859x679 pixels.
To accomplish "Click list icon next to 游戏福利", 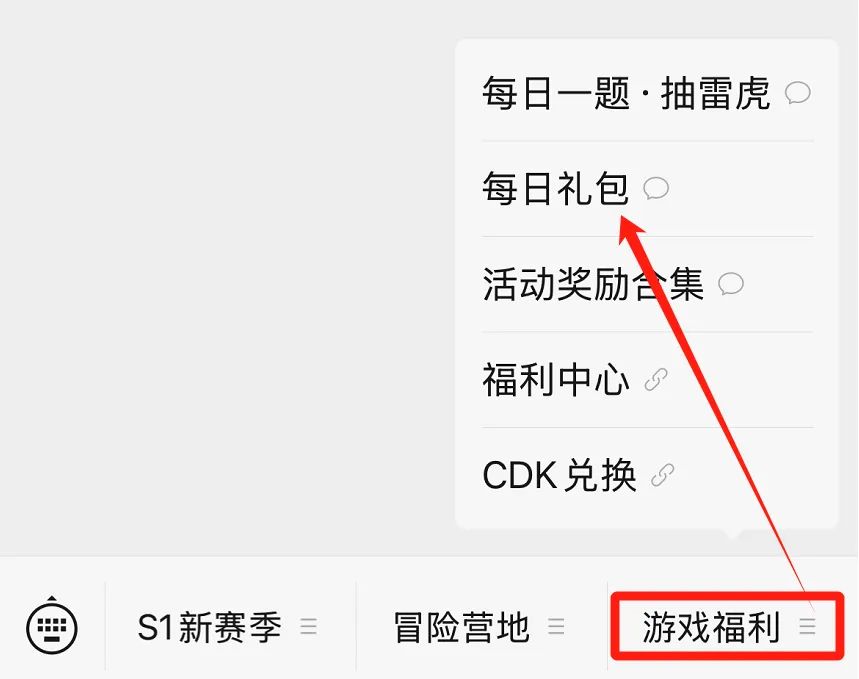I will tap(808, 626).
